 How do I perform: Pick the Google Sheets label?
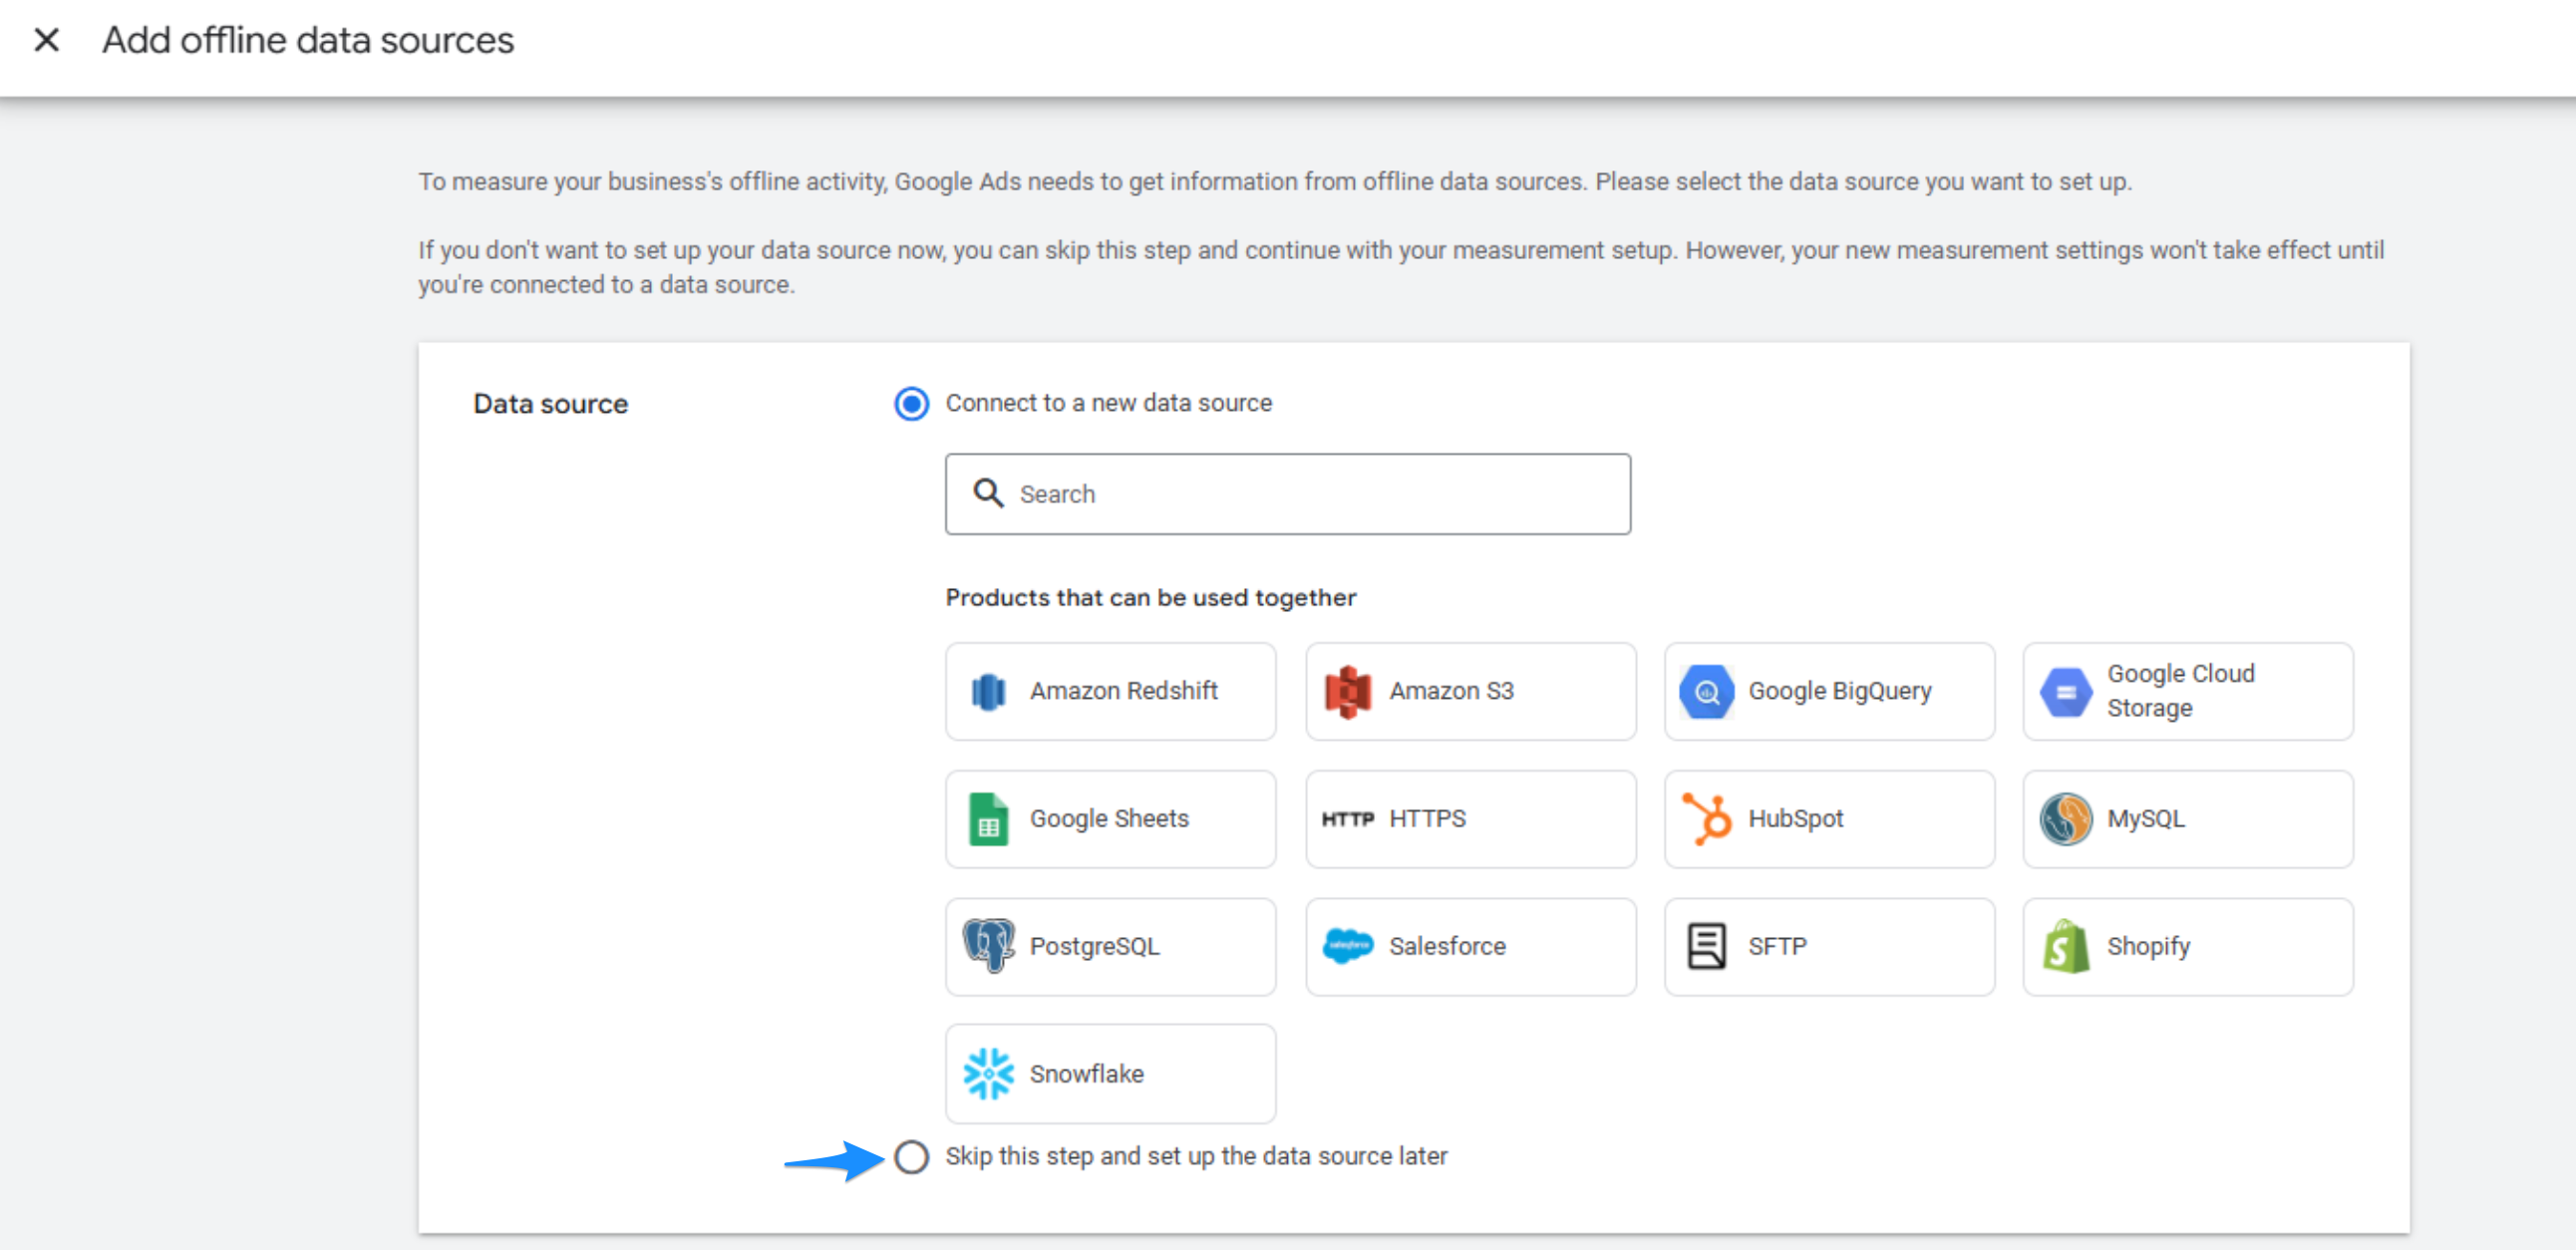1109,819
